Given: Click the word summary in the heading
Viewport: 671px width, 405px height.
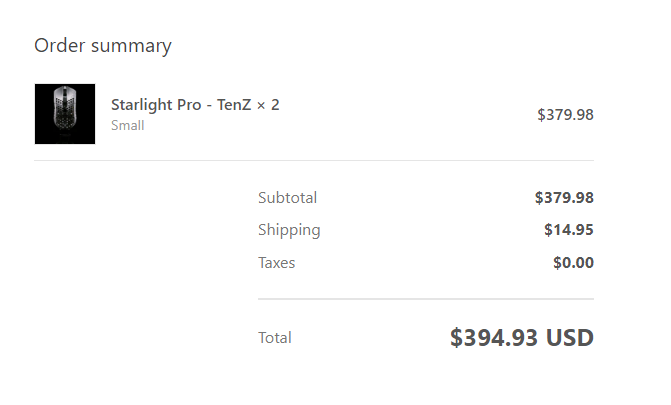Looking at the screenshot, I should tap(131, 47).
